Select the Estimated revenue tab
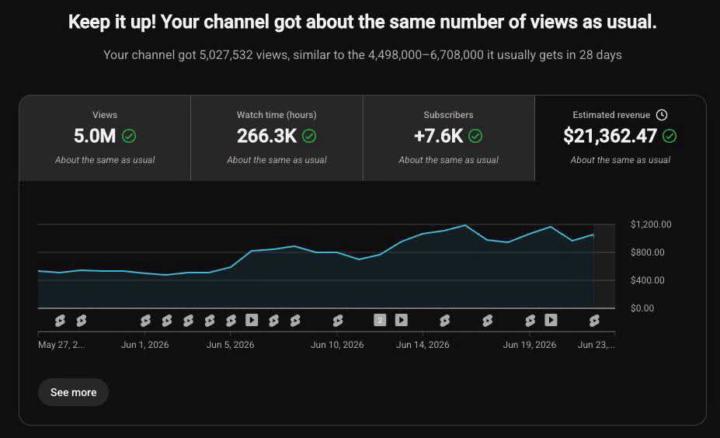 (620, 138)
